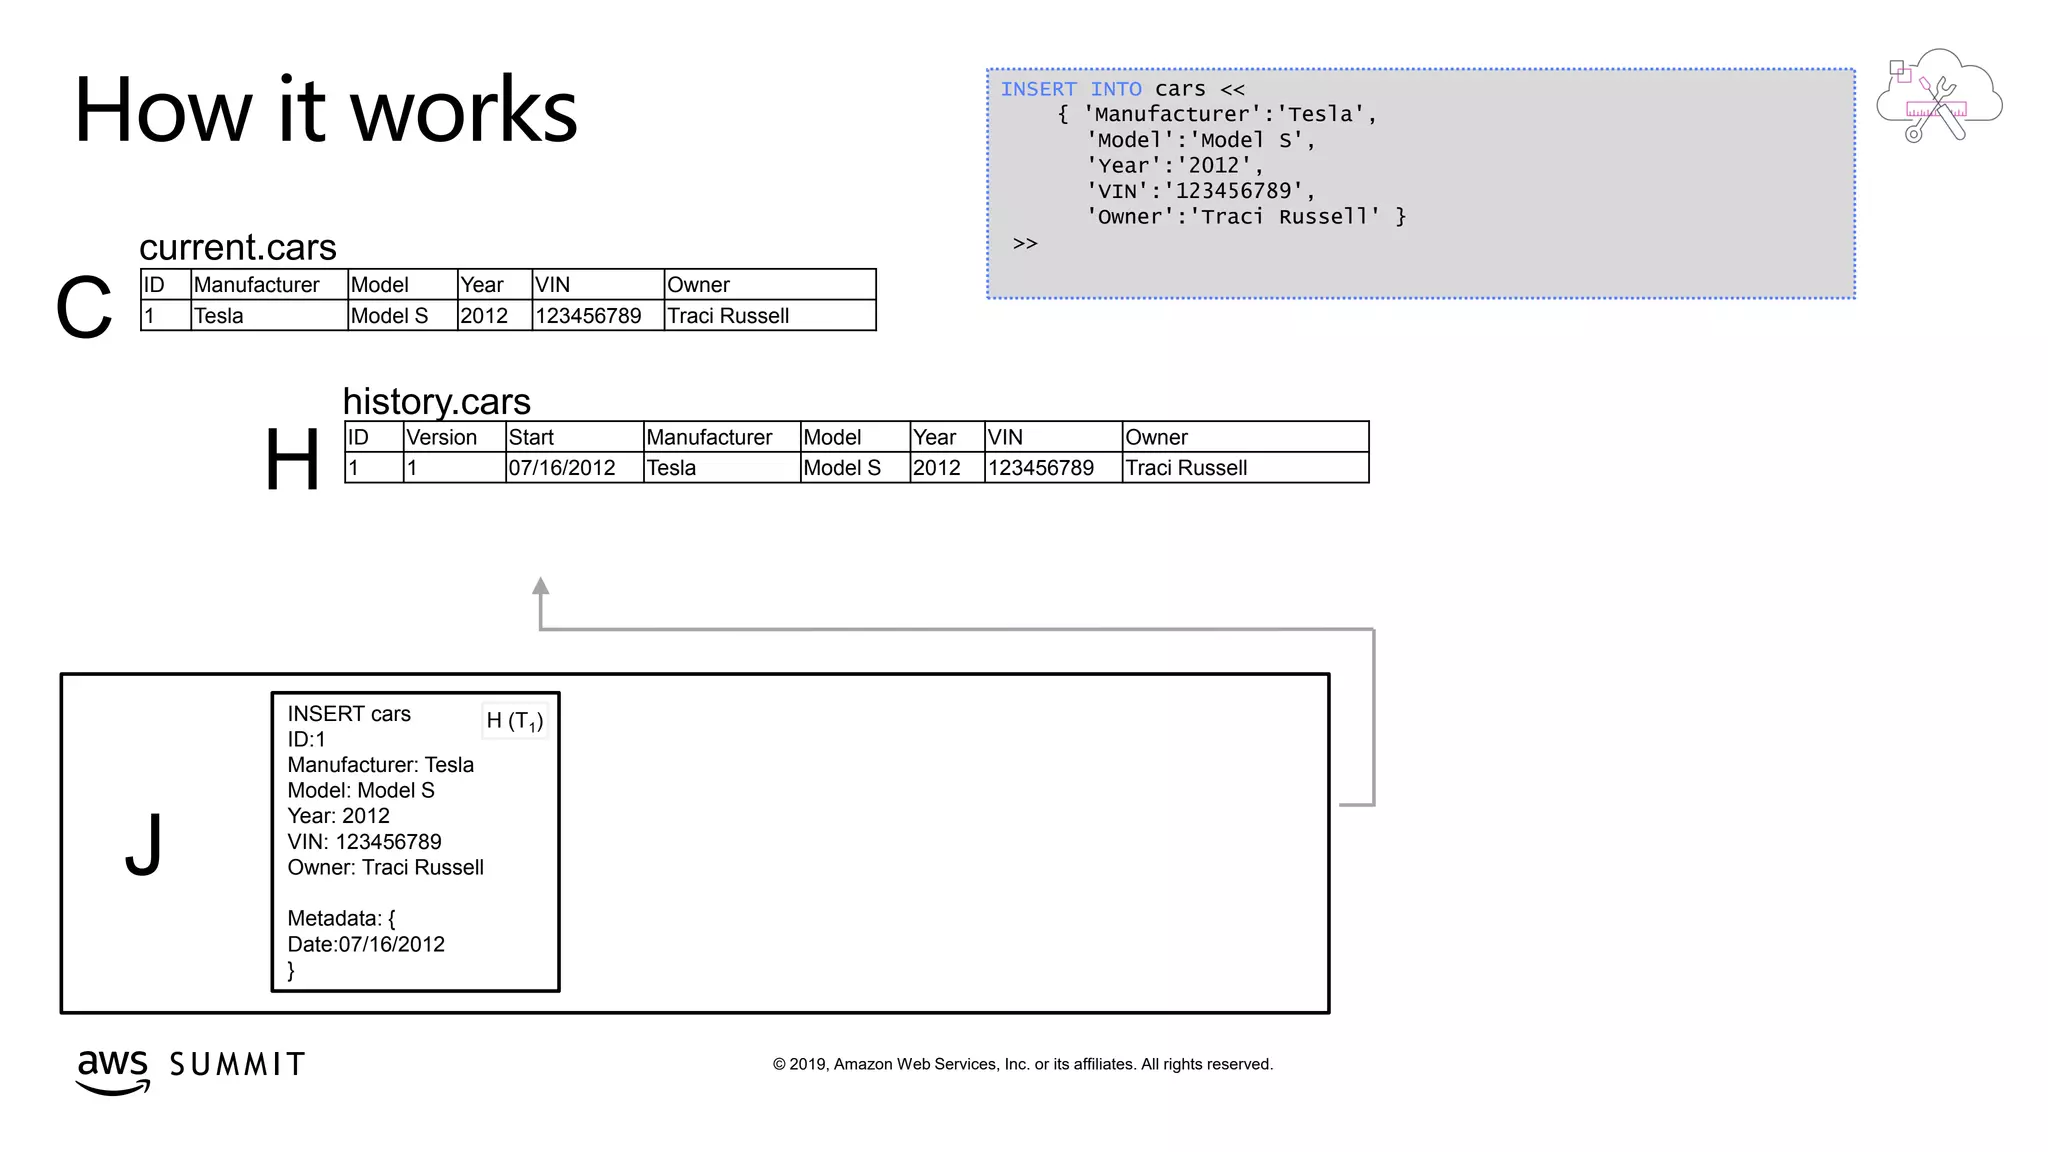The image size is (2048, 1152).
Task: Click the large letter H label
Action: (292, 460)
